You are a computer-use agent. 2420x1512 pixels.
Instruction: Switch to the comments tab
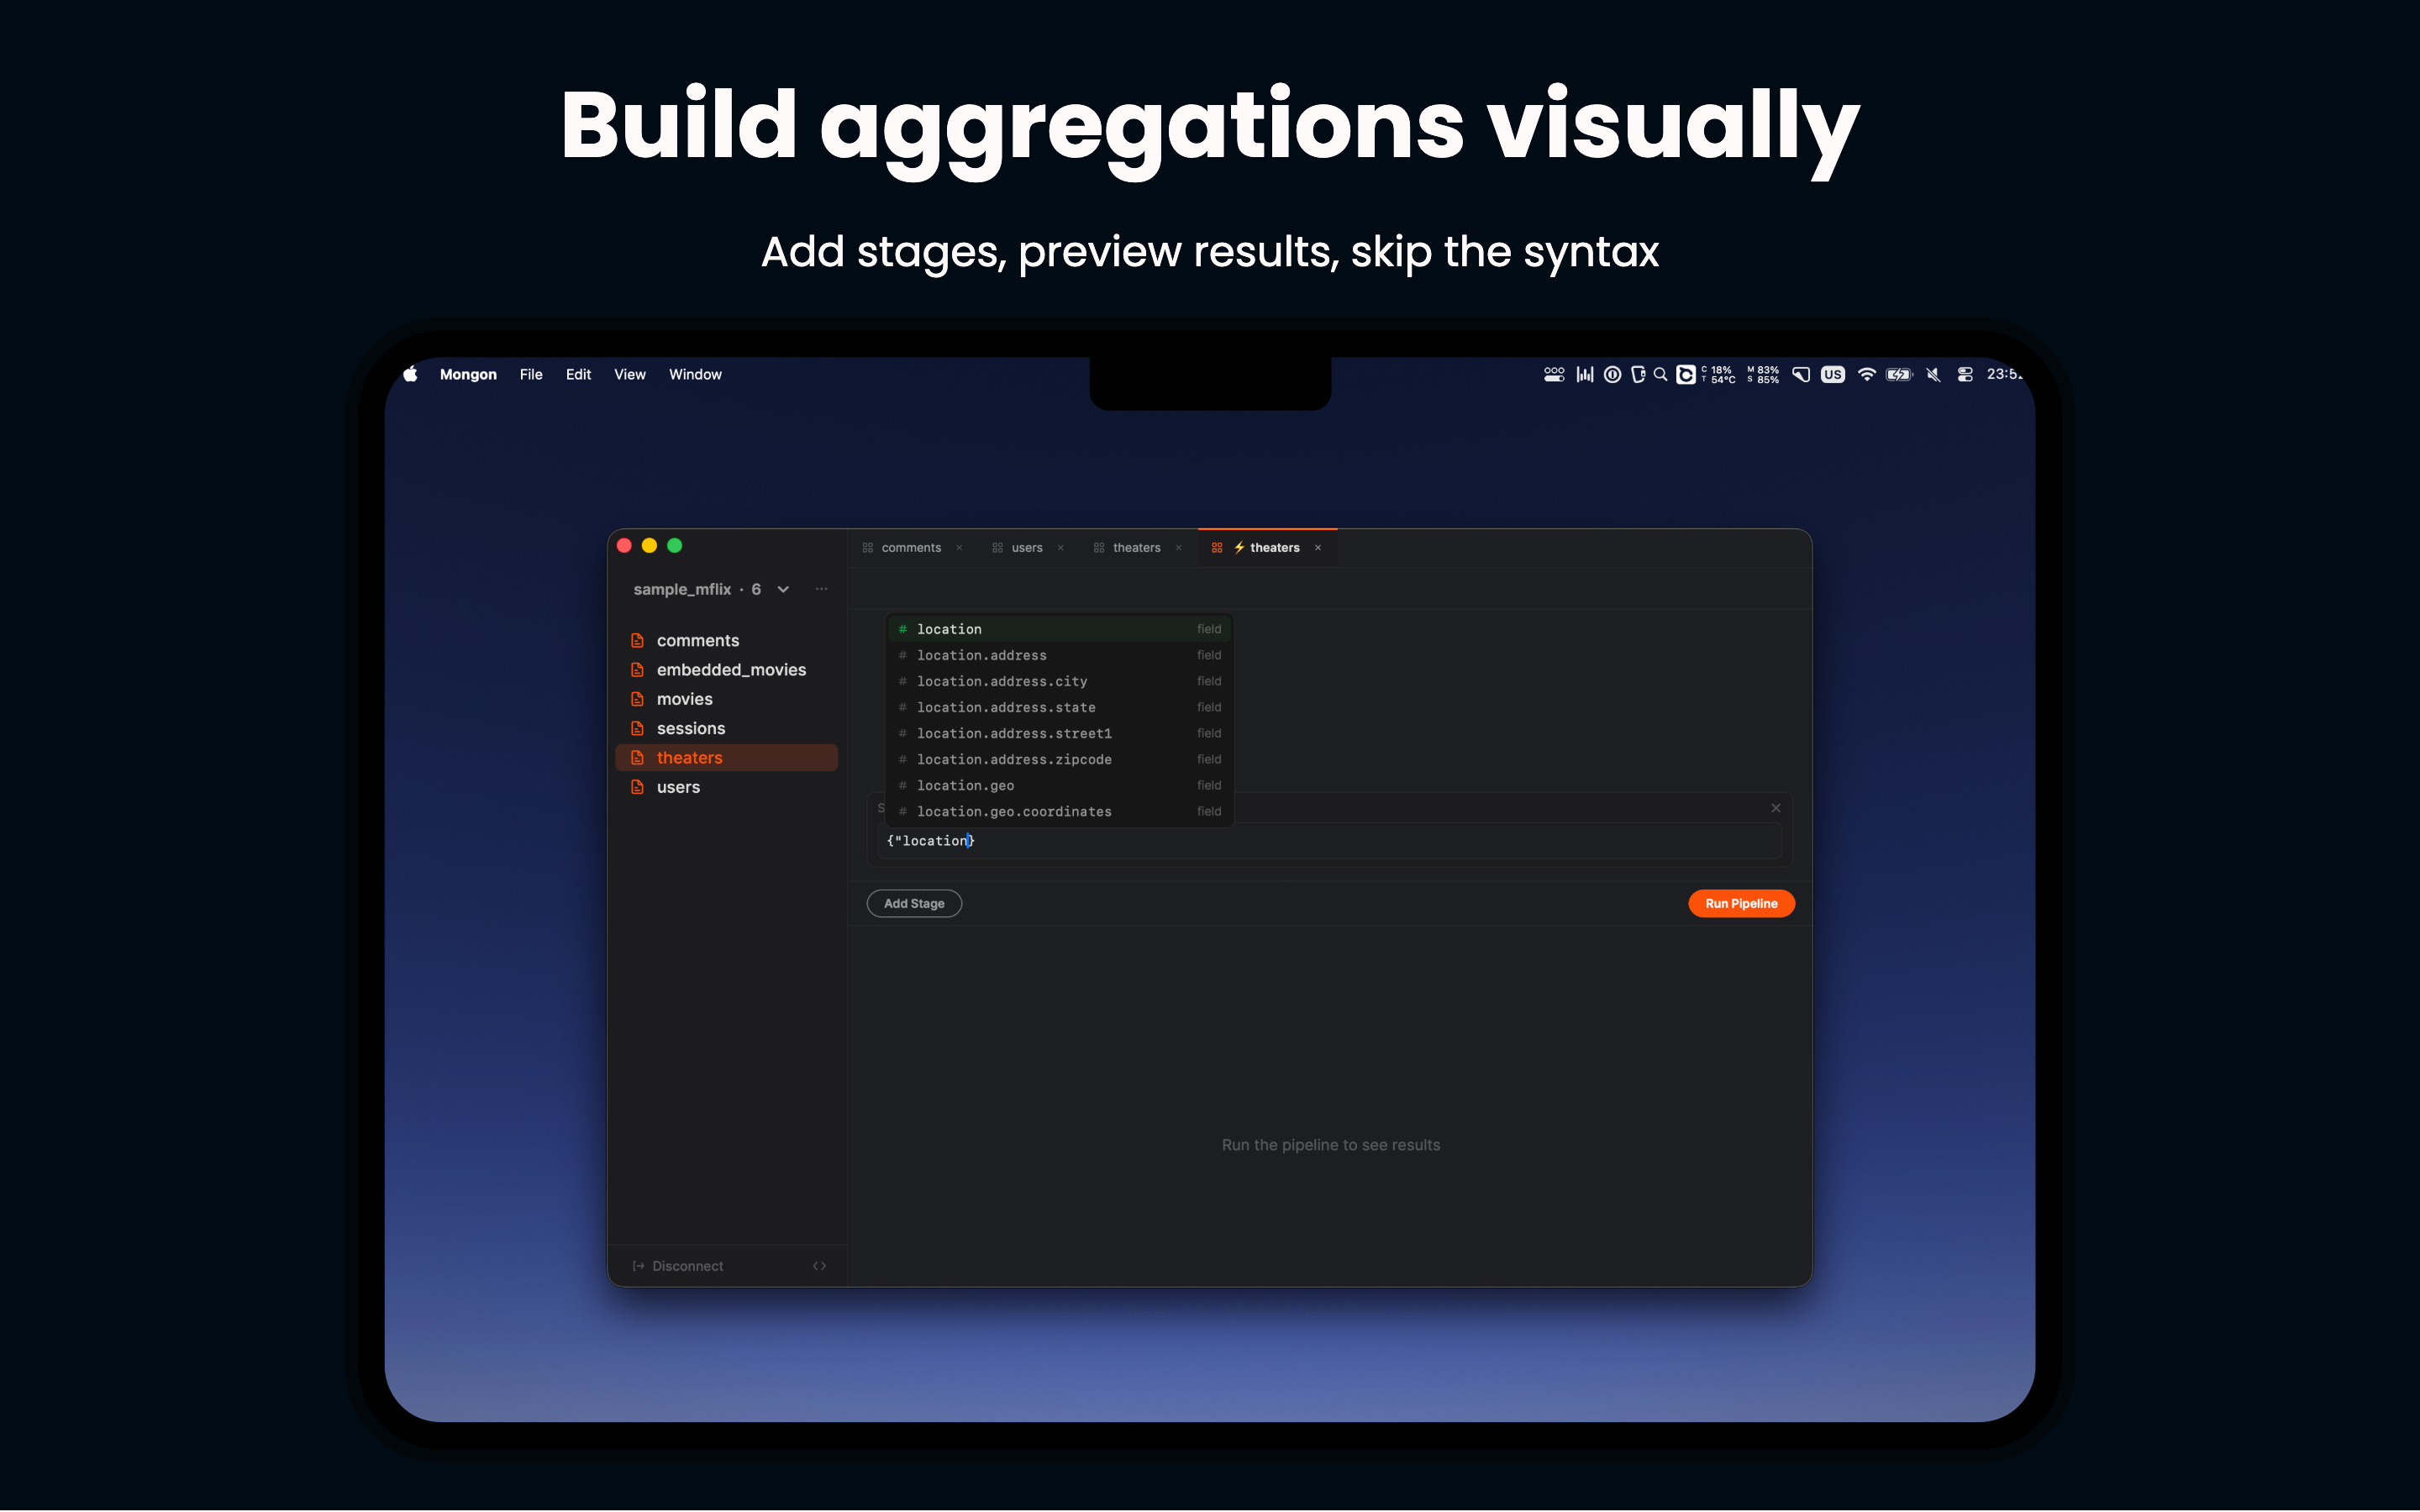pos(911,548)
